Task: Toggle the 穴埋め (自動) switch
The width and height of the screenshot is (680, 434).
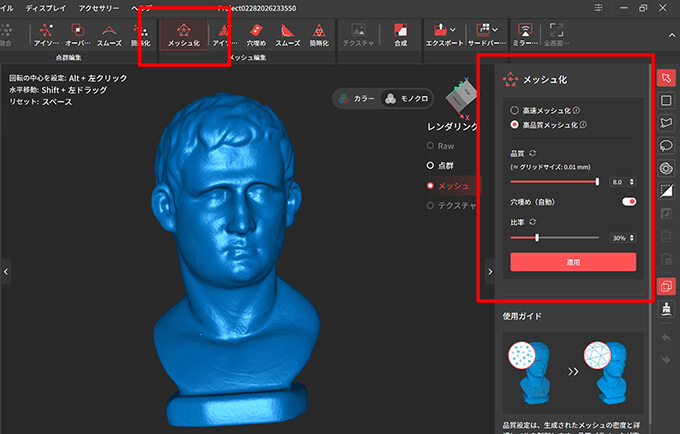Action: 629,202
